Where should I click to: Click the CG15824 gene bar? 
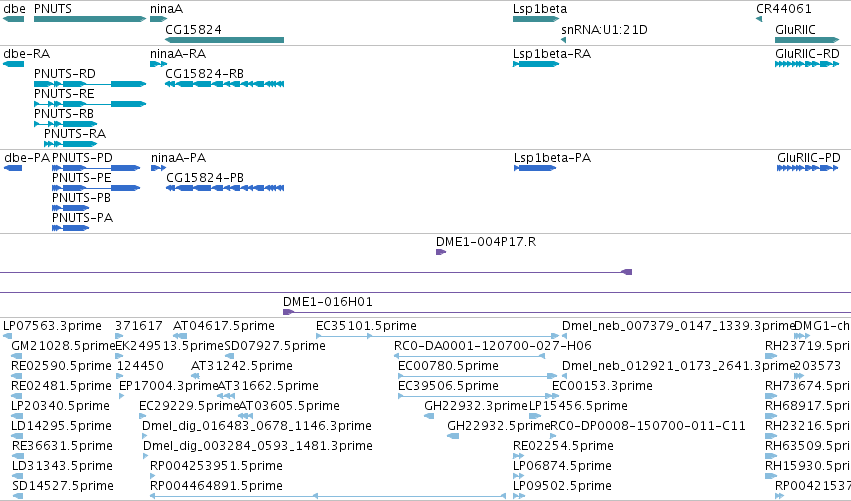pyautogui.click(x=225, y=40)
